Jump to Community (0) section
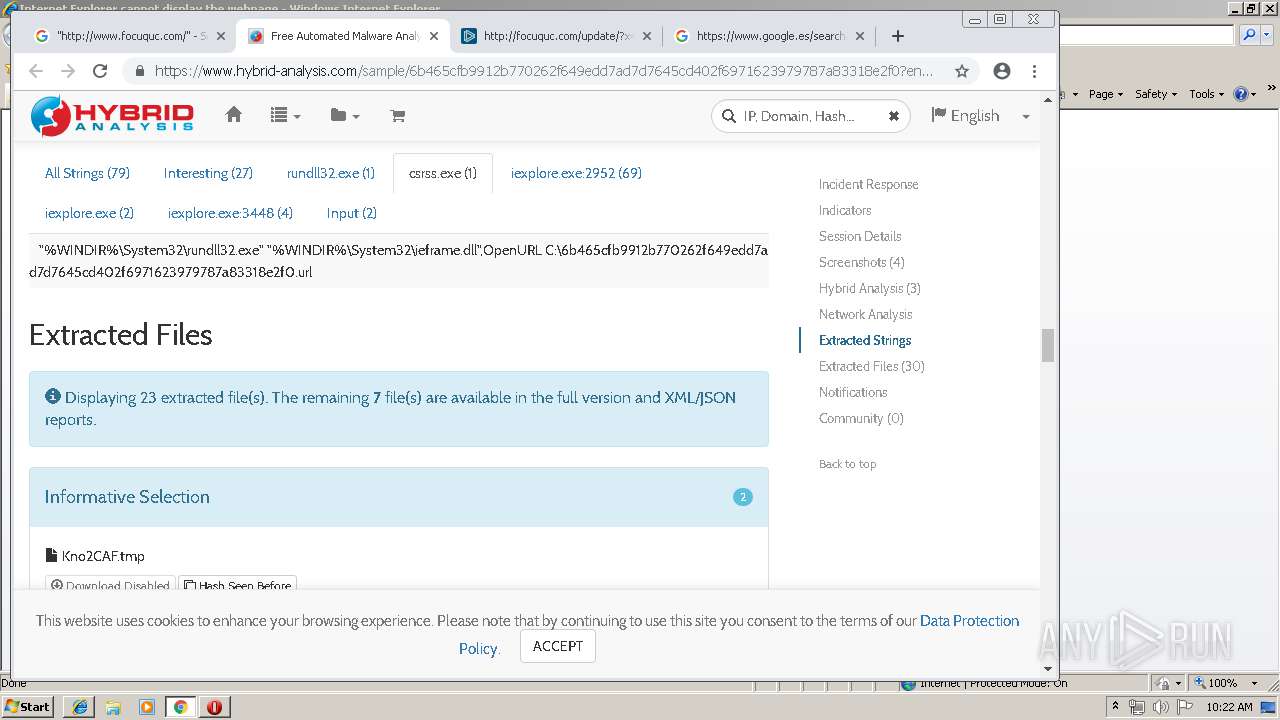1280x720 pixels. point(861,418)
